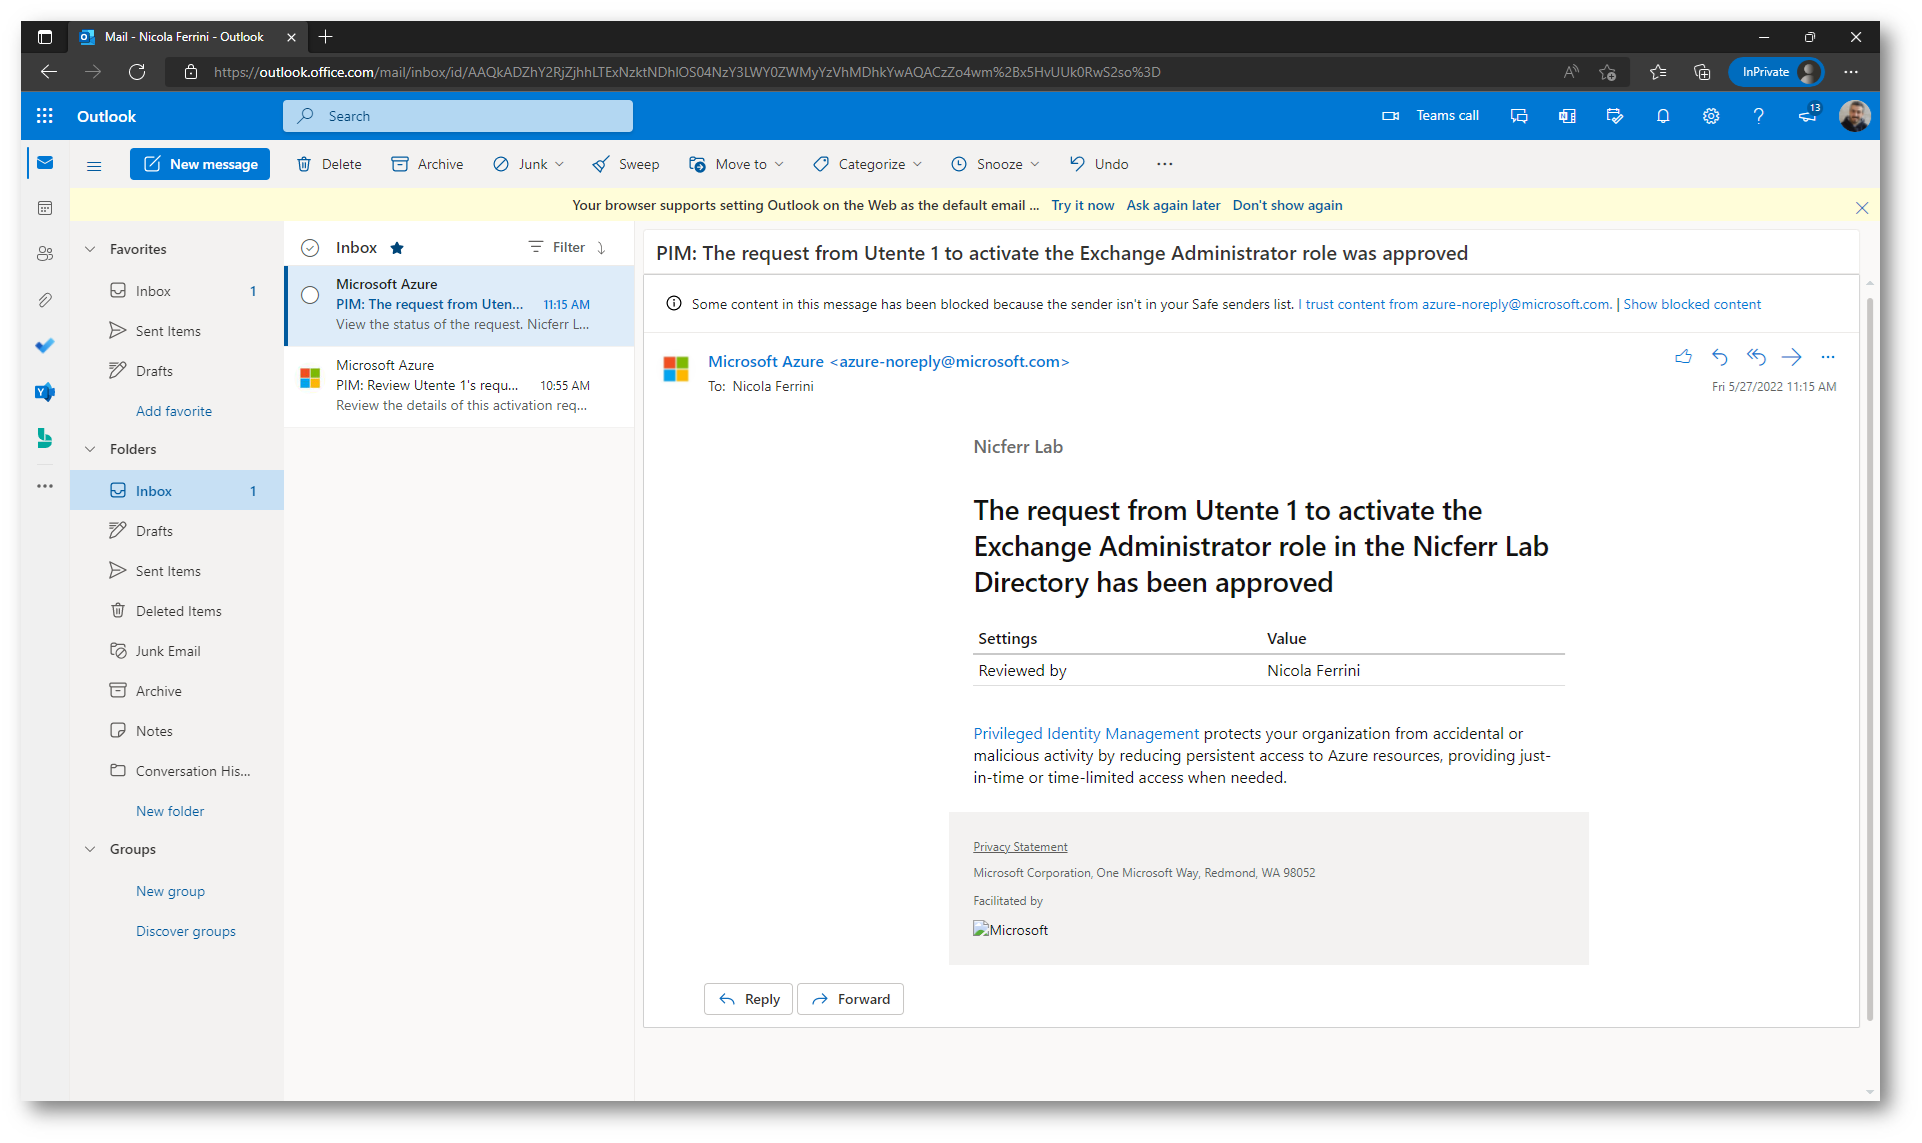
Task: Click the Search box
Action: pyautogui.click(x=458, y=116)
